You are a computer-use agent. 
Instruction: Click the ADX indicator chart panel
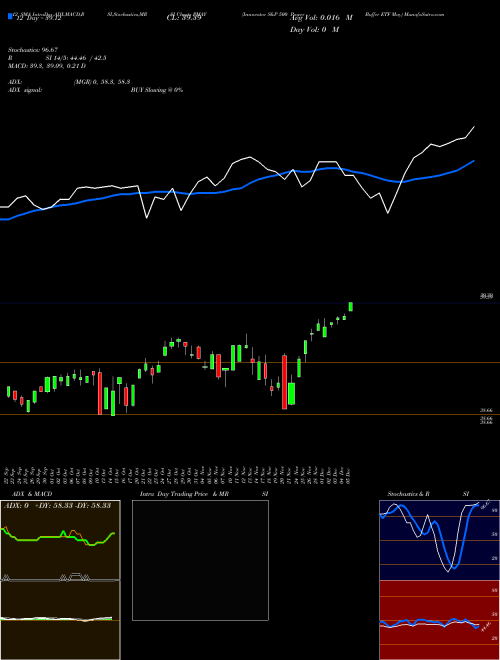pyautogui.click(x=60, y=540)
